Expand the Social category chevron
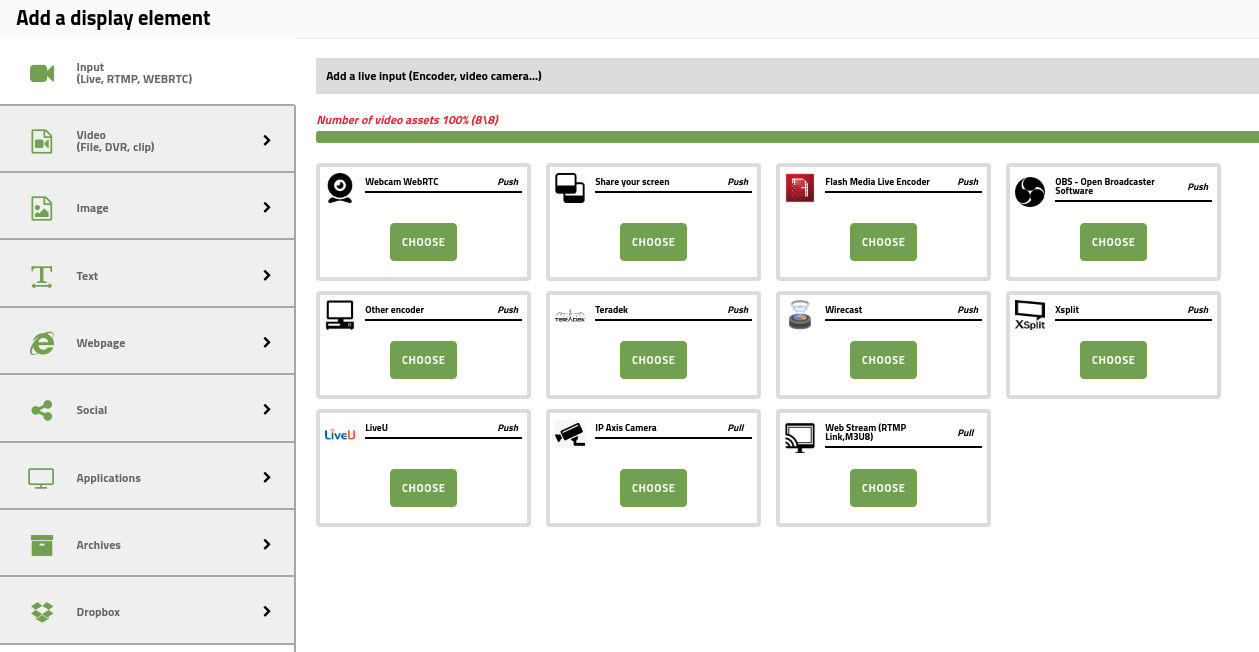This screenshot has height=652, width=1259. pos(267,409)
